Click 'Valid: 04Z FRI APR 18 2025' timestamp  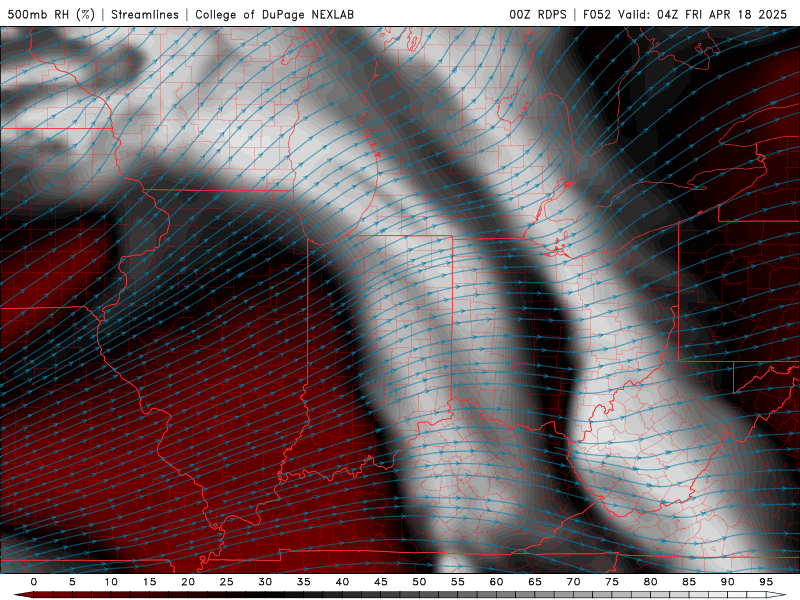(703, 14)
